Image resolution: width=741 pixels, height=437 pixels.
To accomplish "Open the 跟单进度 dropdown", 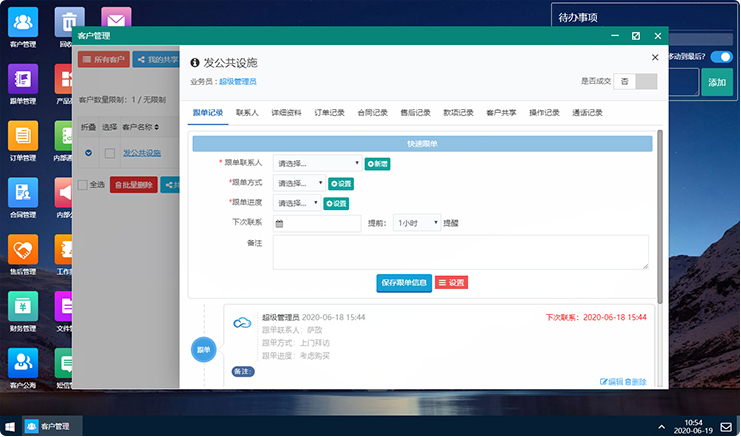I will click(297, 203).
